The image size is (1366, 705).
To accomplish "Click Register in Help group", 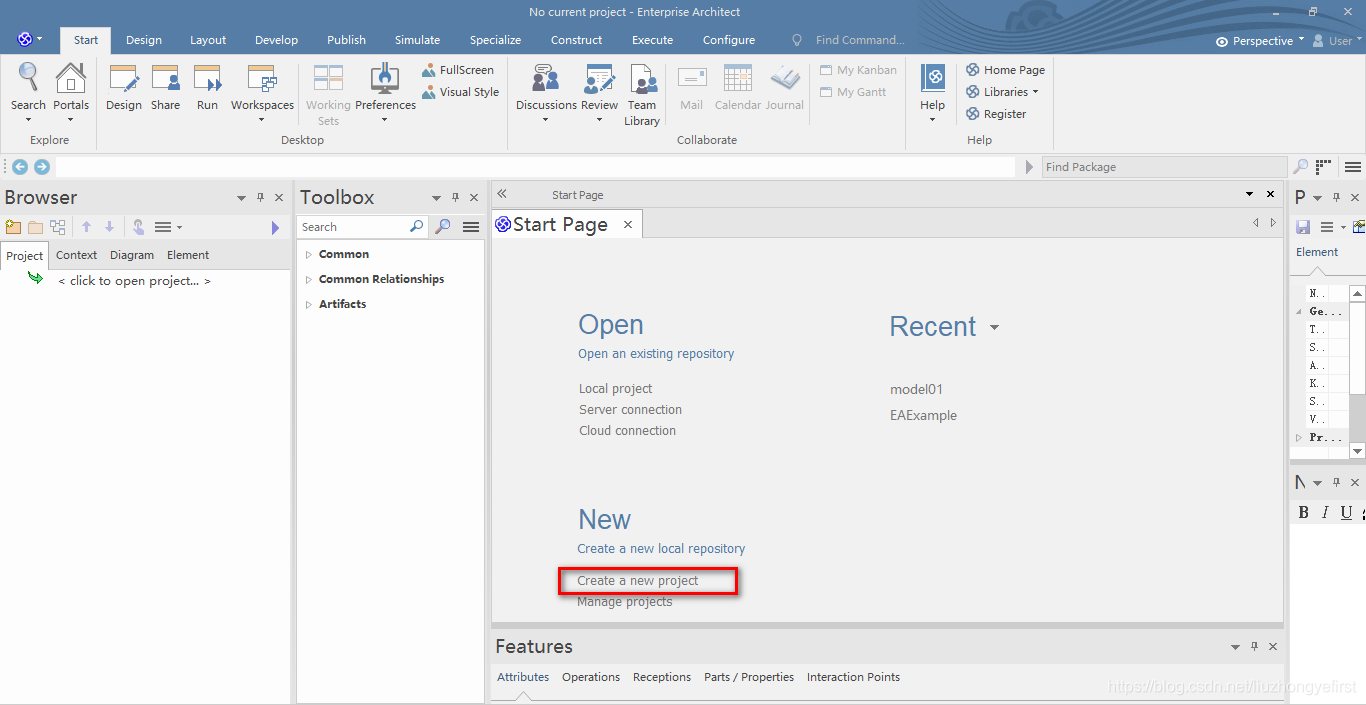I will (x=996, y=114).
